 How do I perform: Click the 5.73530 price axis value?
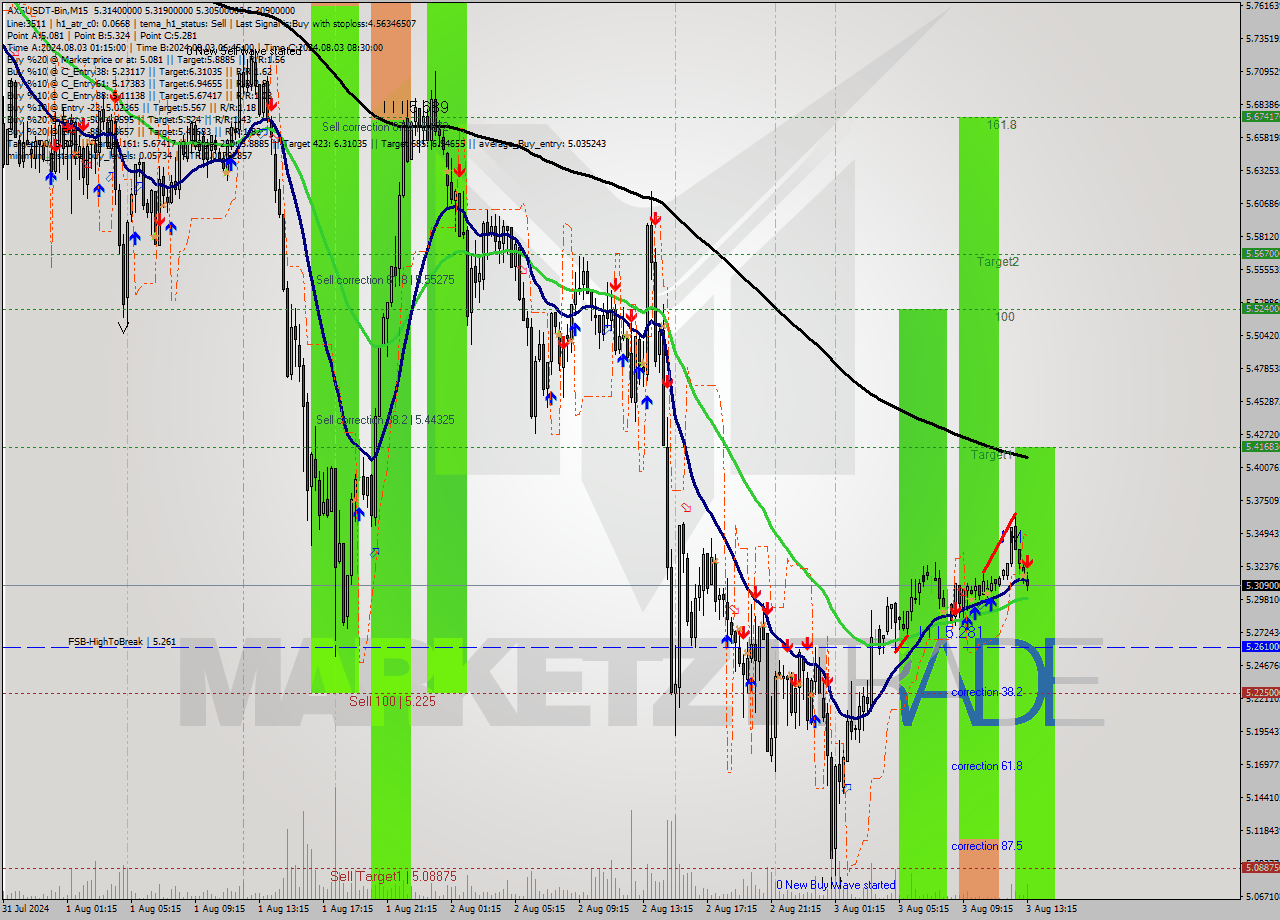tap(1261, 39)
